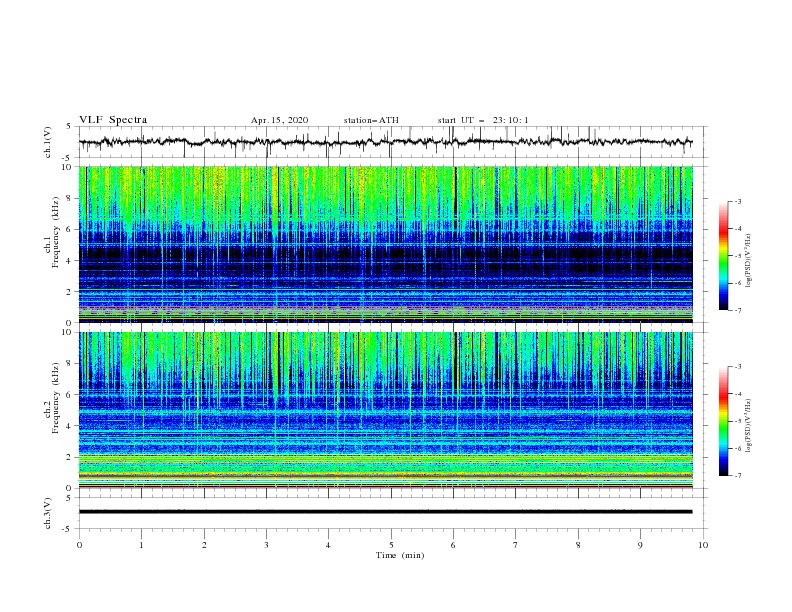Click time axis tick label "5"
792x612 pixels.
[x=391, y=545]
